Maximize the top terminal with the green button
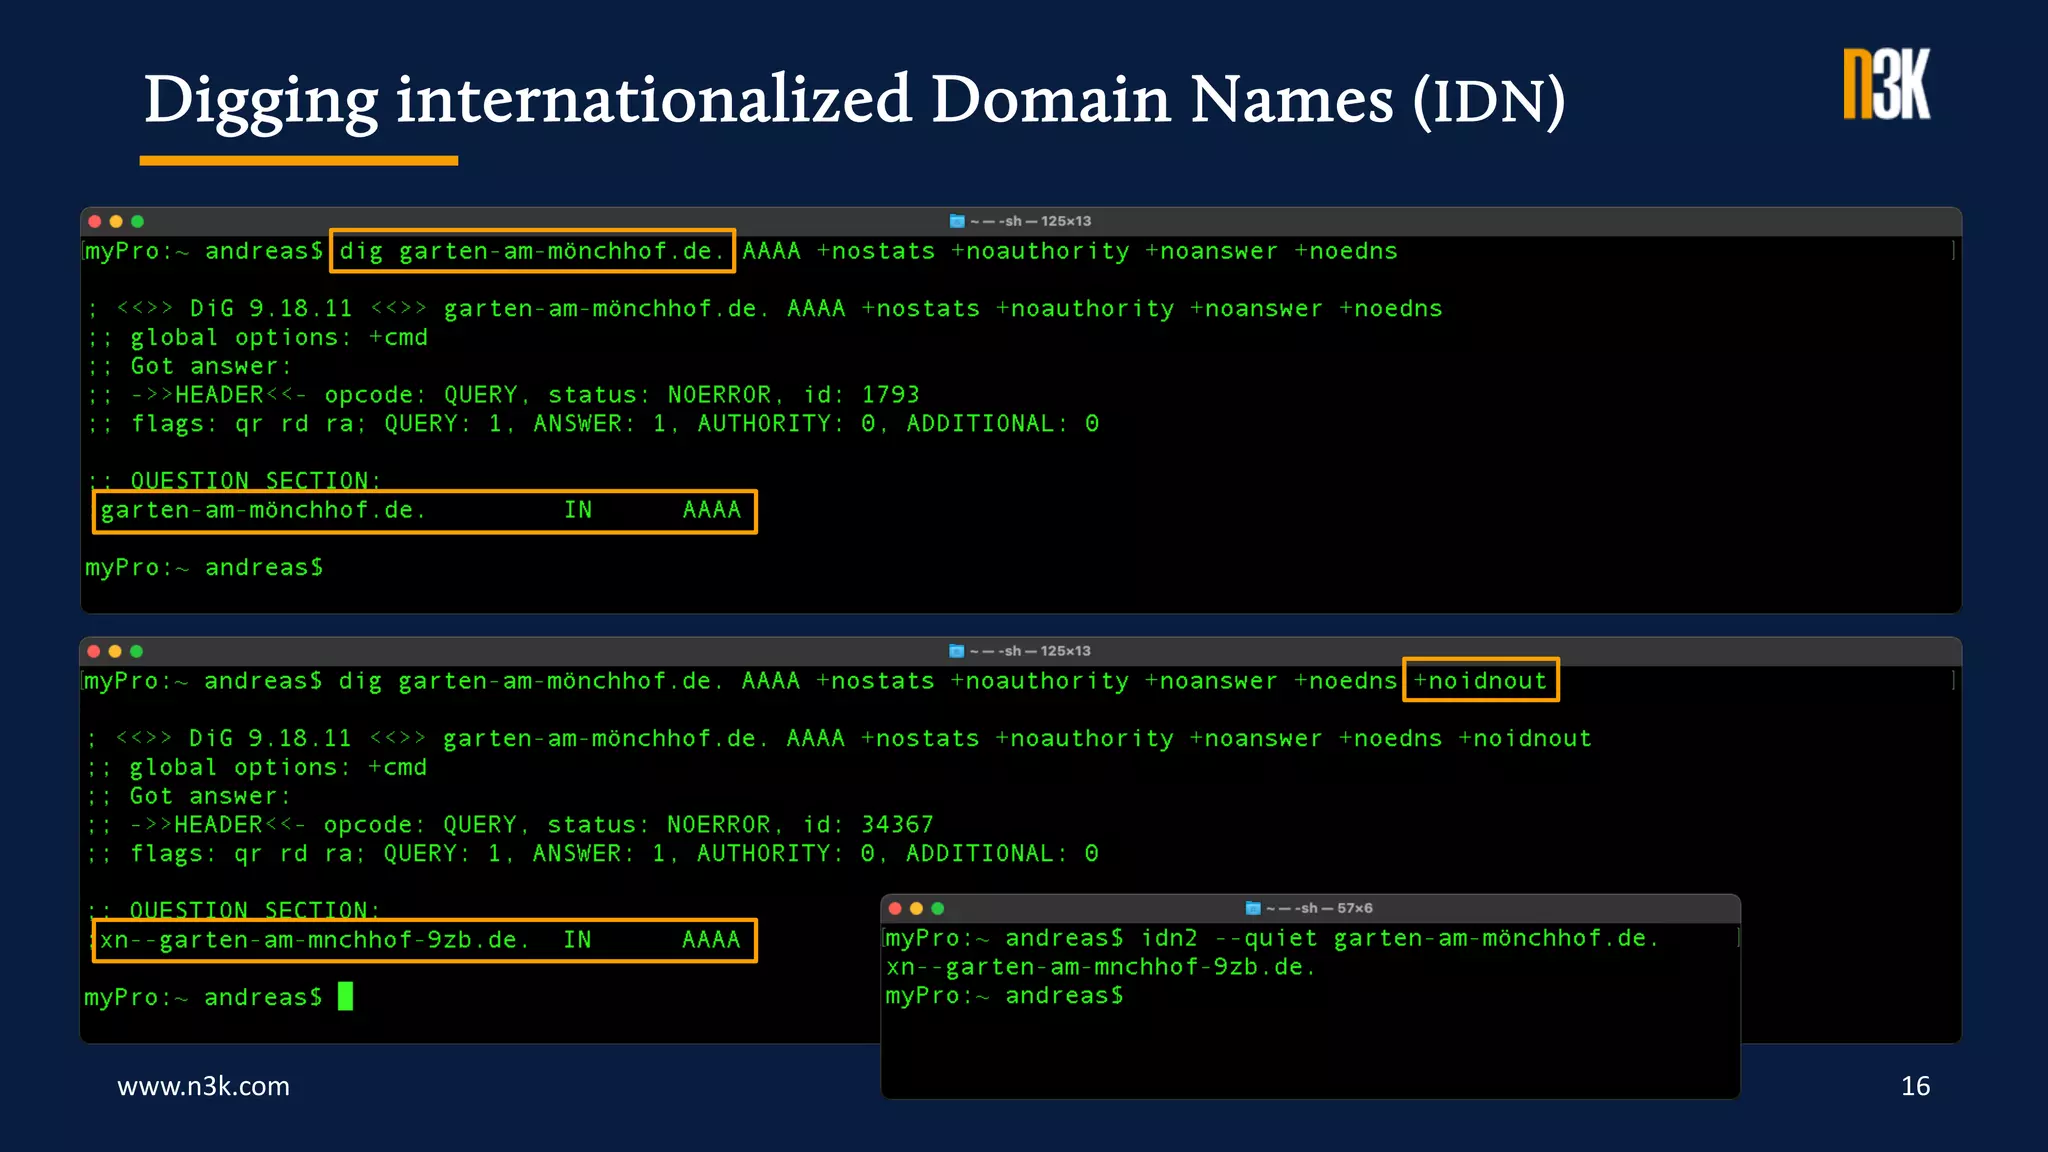2048x1152 pixels. point(138,221)
